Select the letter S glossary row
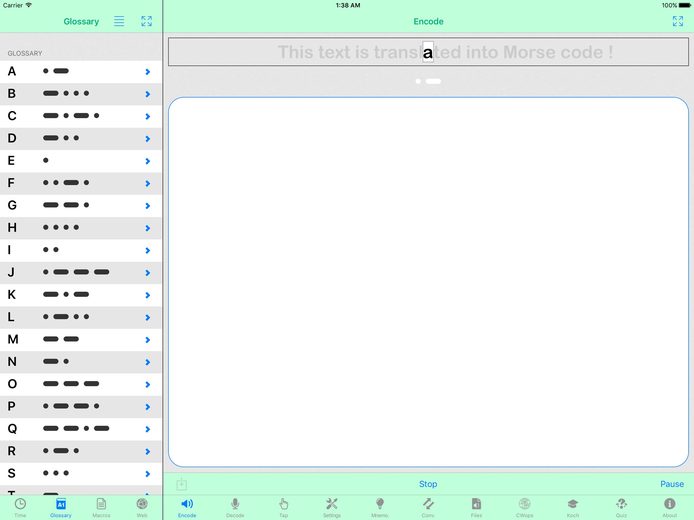 pos(81,473)
